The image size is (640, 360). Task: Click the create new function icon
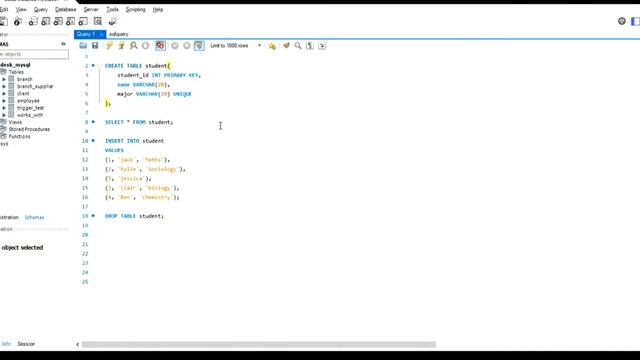click(83, 22)
